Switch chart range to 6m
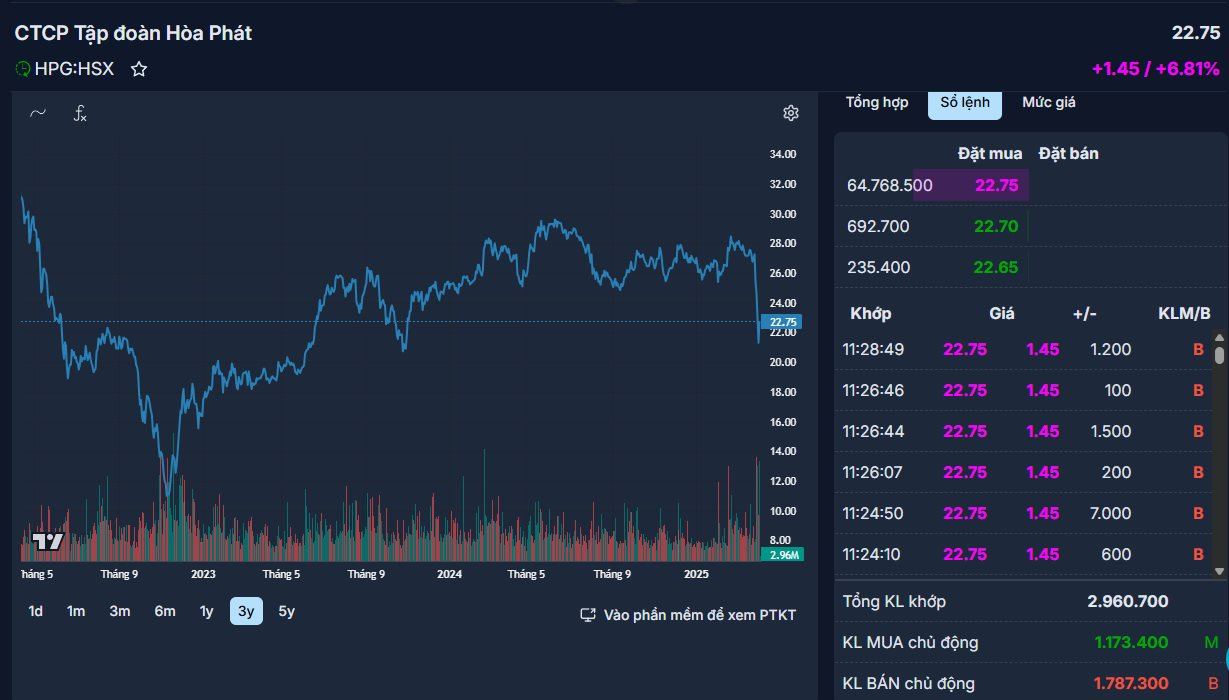 [165, 611]
